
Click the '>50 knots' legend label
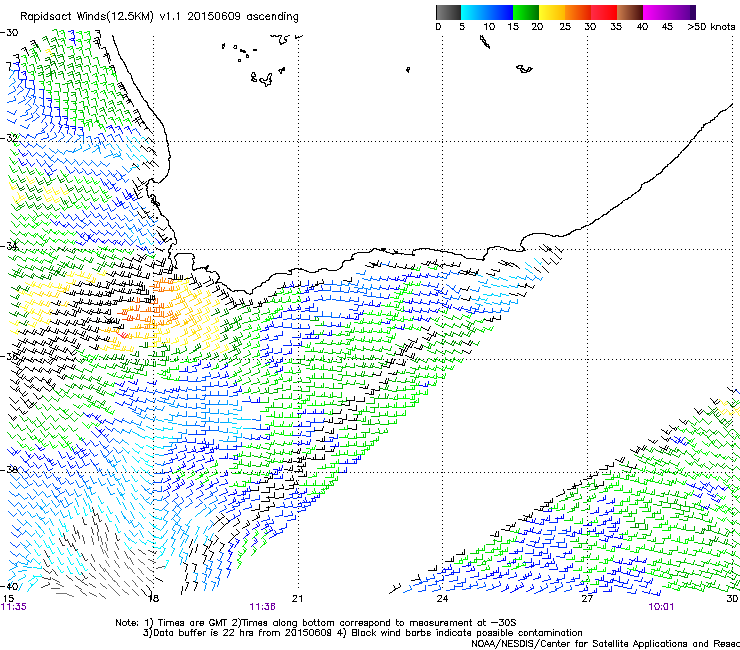coord(711,27)
